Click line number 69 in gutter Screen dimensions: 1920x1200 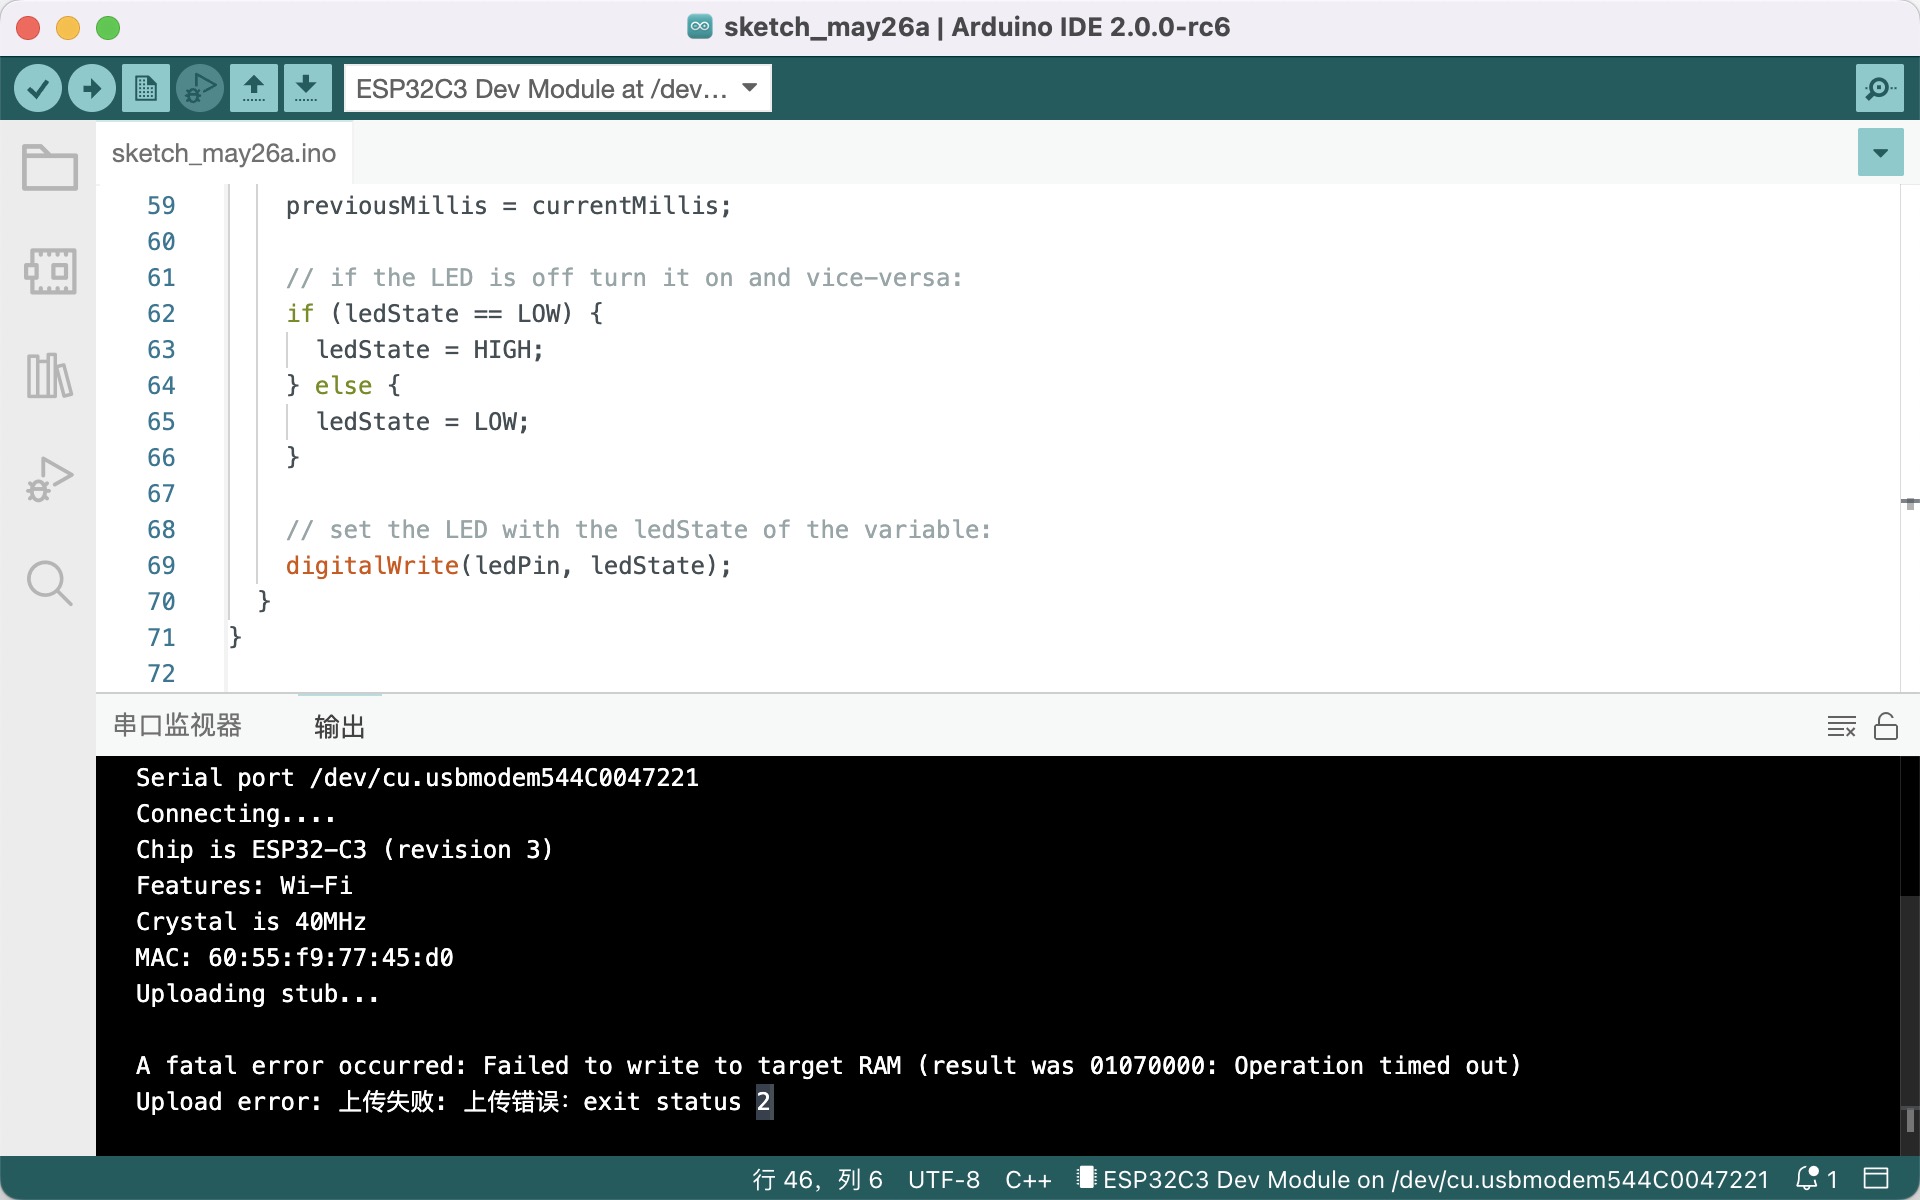[x=161, y=566]
